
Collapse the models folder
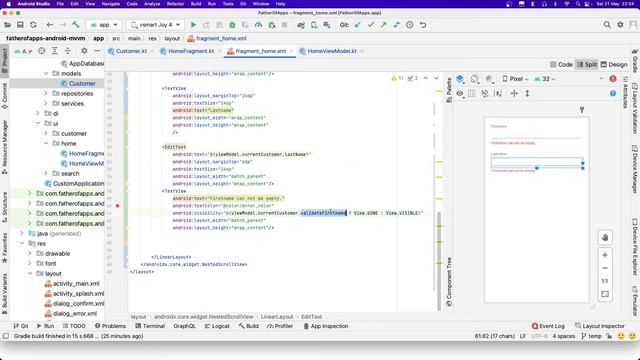coord(46,73)
